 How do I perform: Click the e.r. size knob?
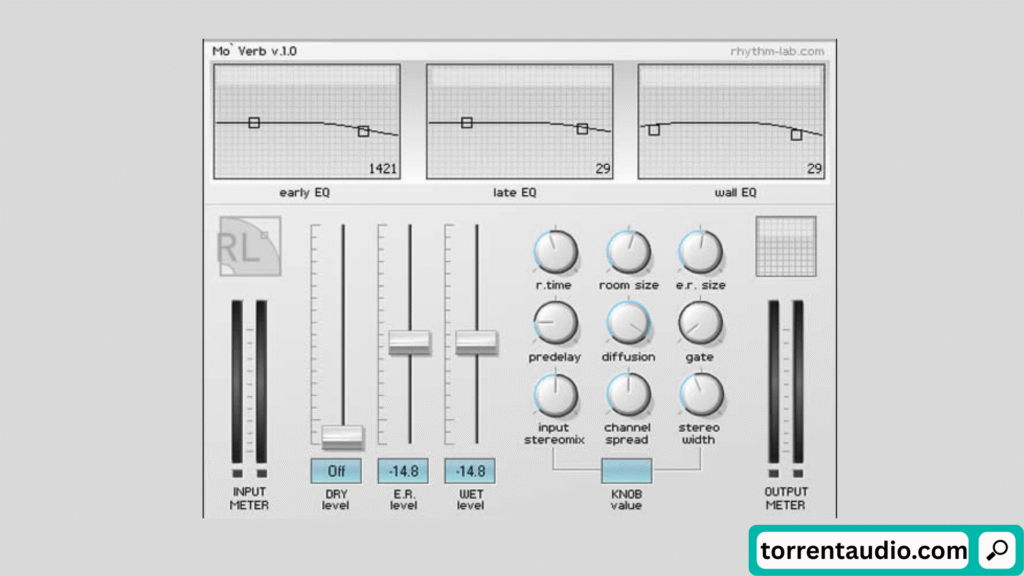(700, 252)
